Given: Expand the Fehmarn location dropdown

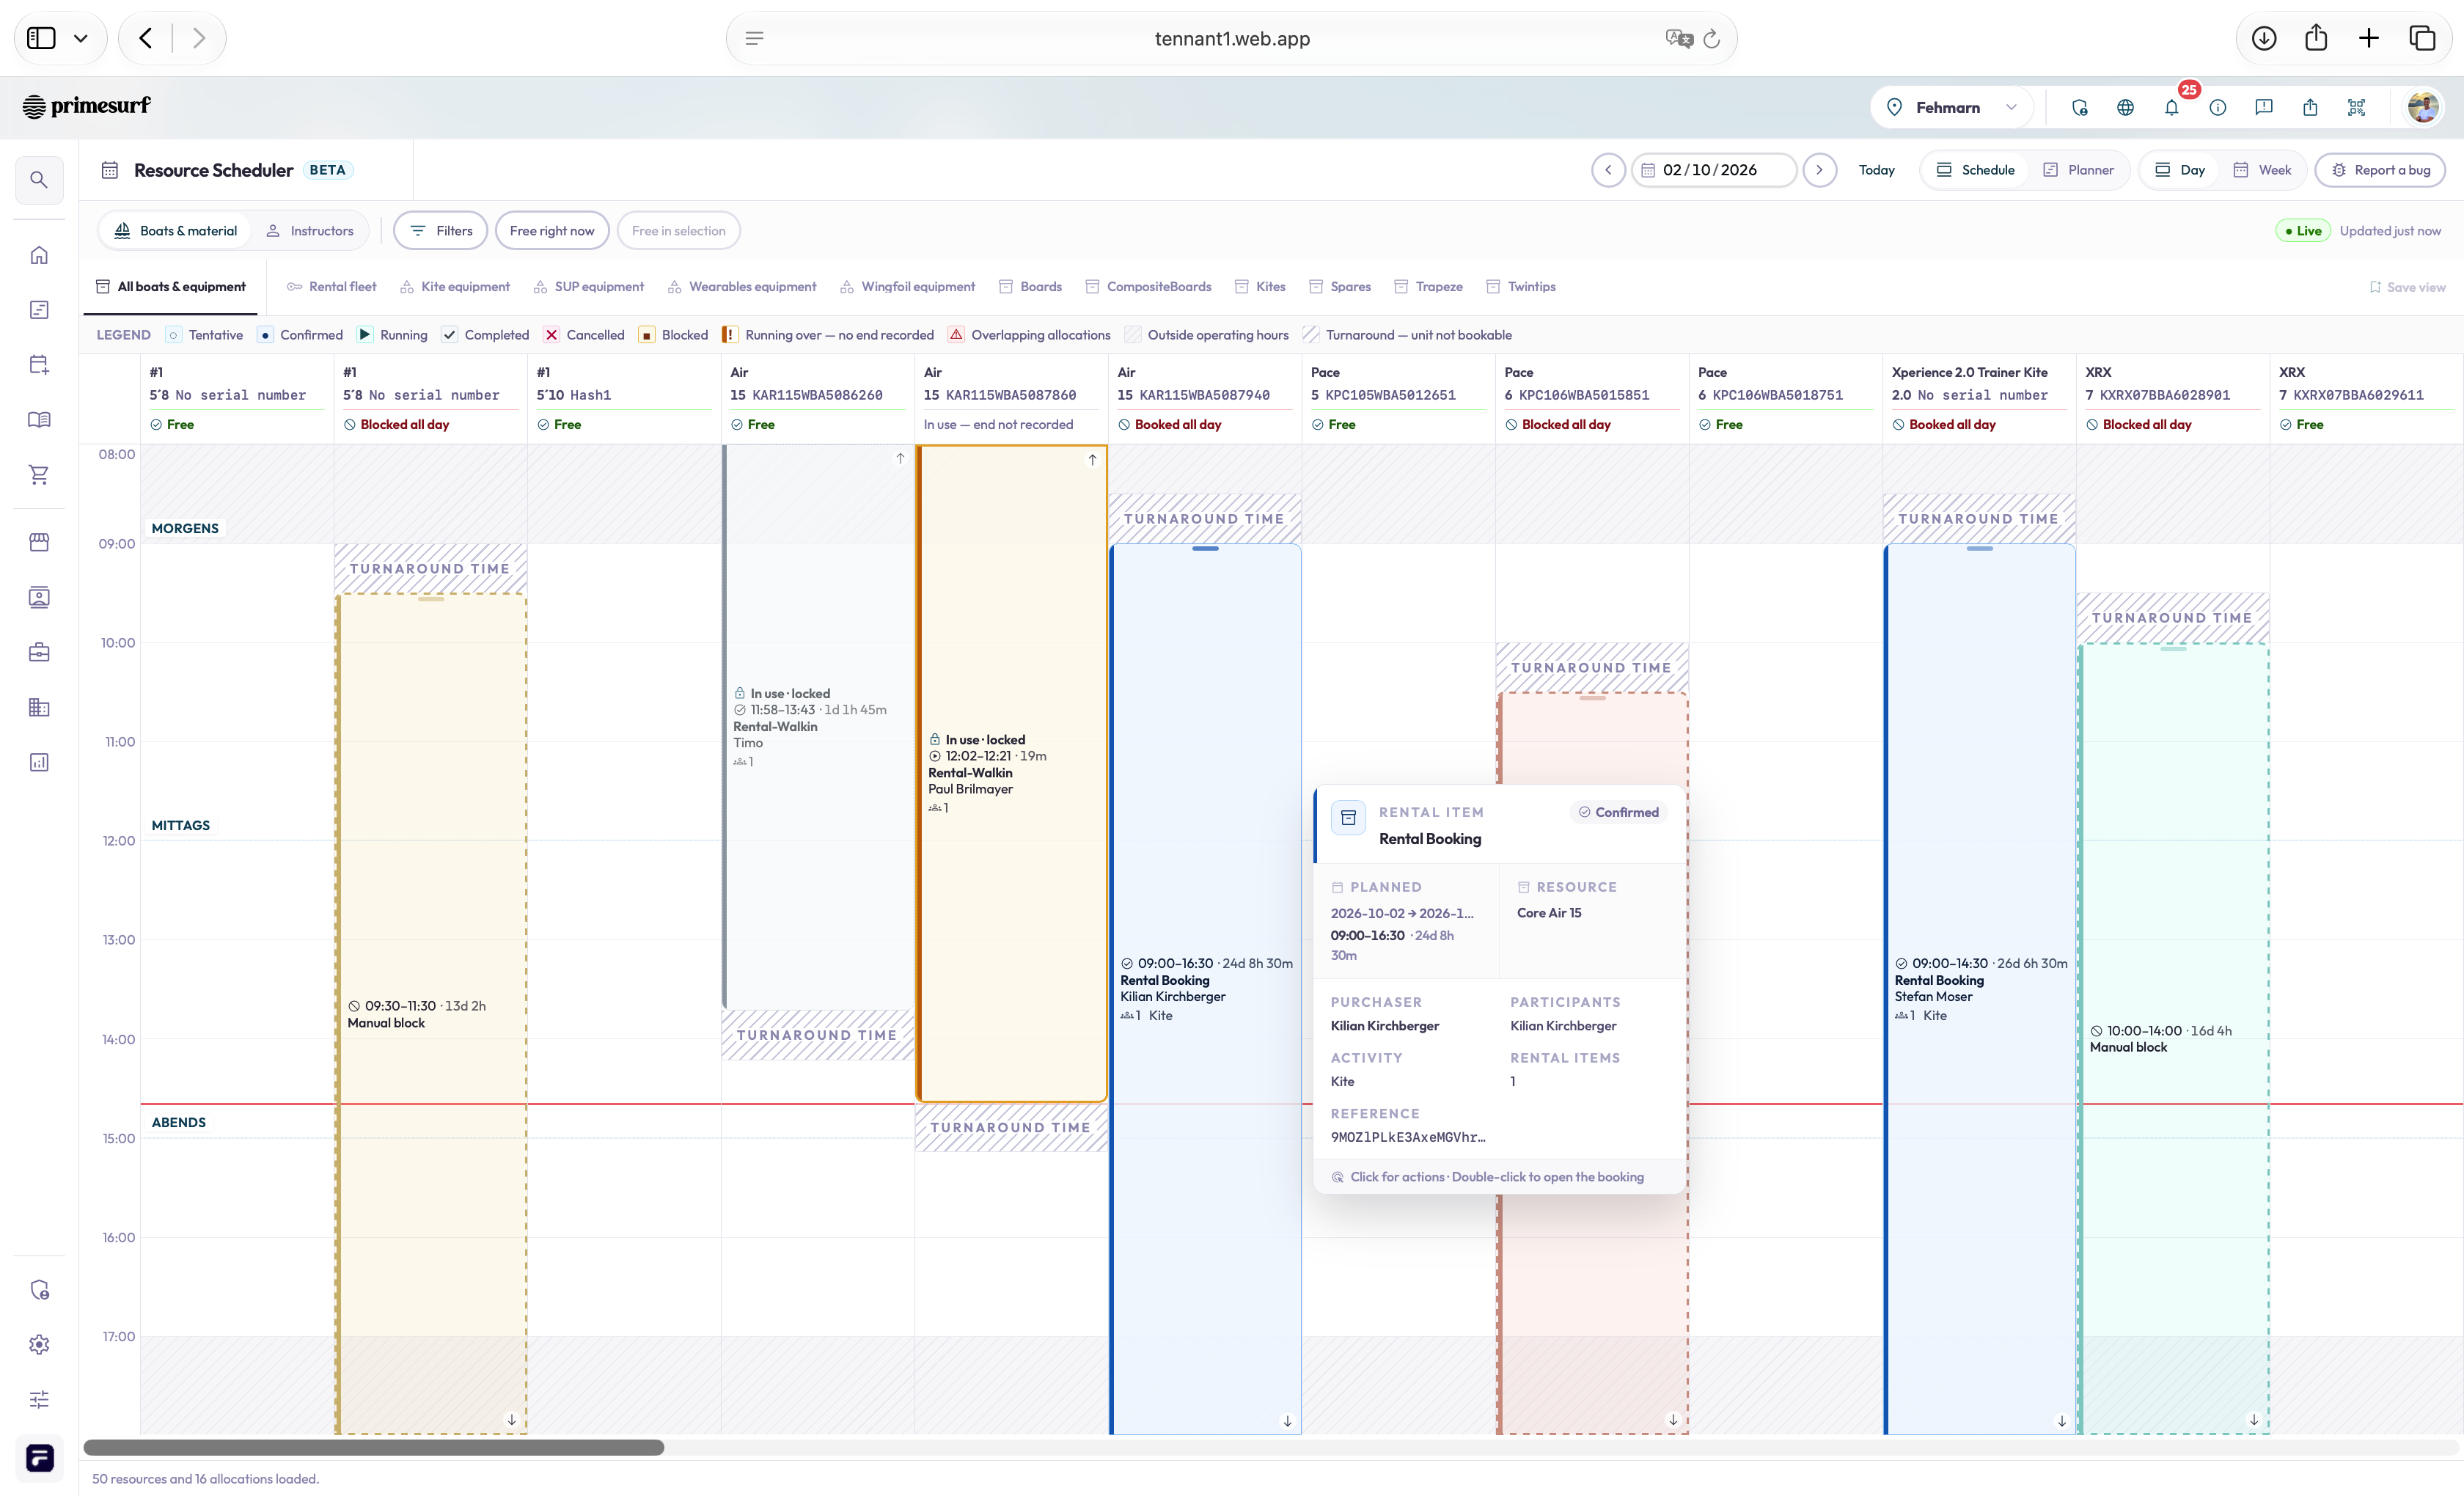Looking at the screenshot, I should (1951, 107).
